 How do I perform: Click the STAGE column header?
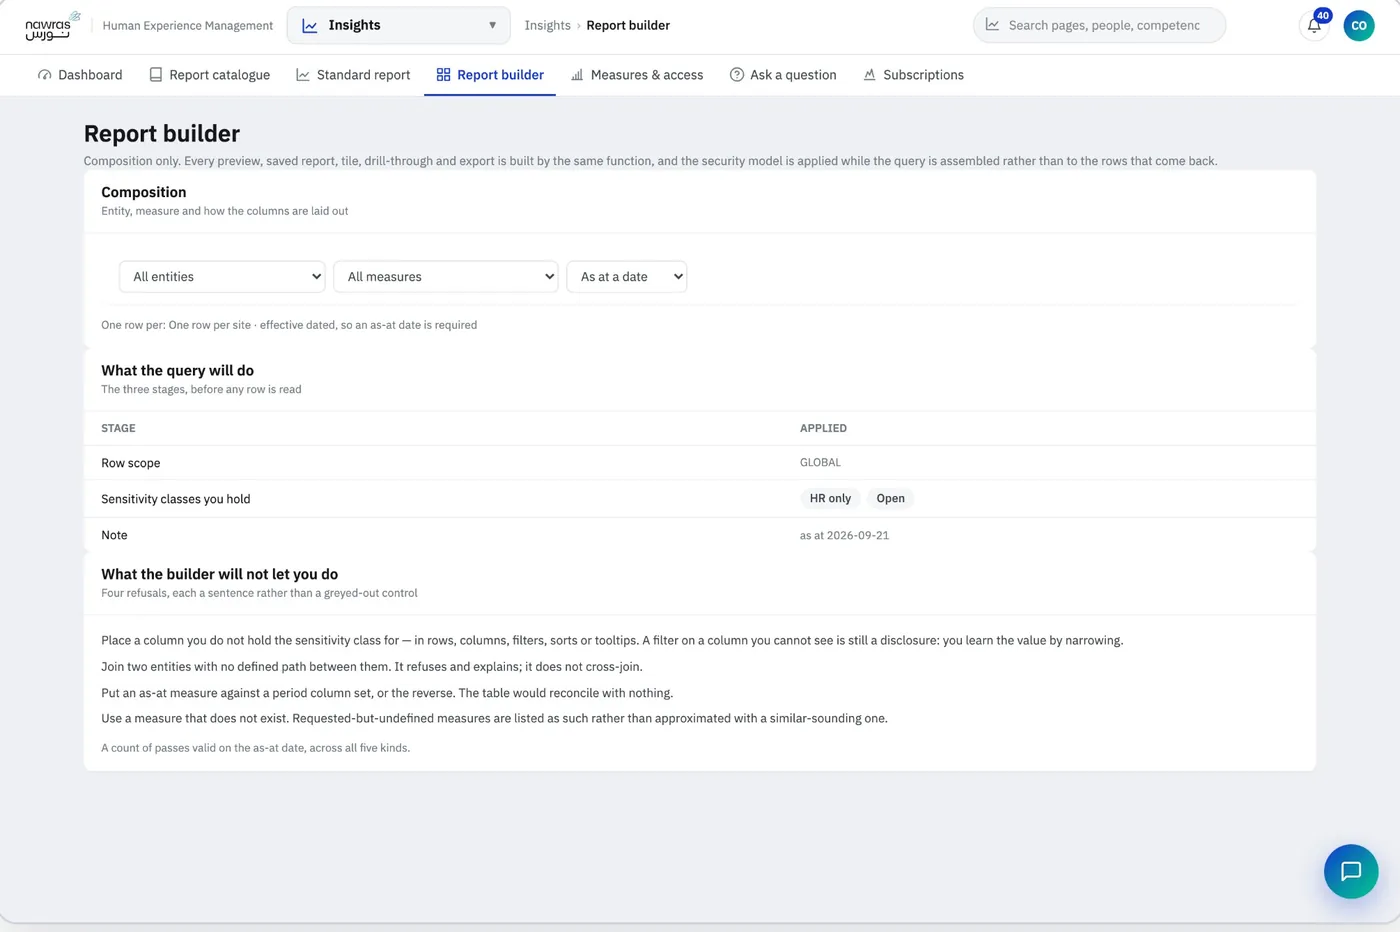[118, 428]
